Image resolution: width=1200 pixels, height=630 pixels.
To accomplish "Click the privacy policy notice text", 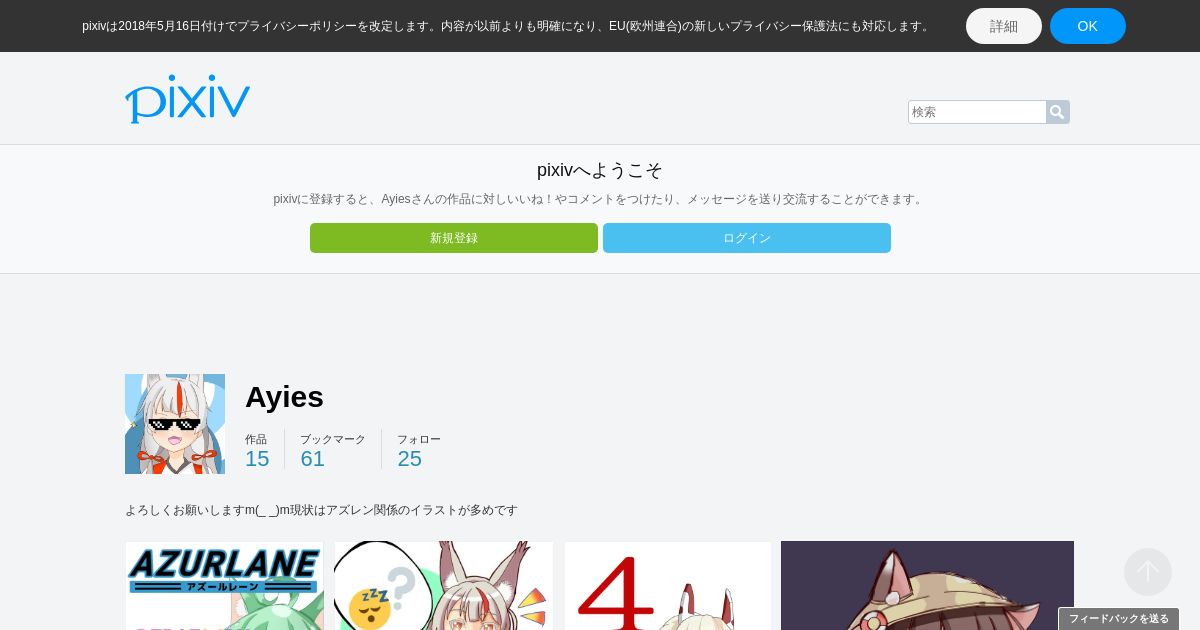I will tap(507, 26).
